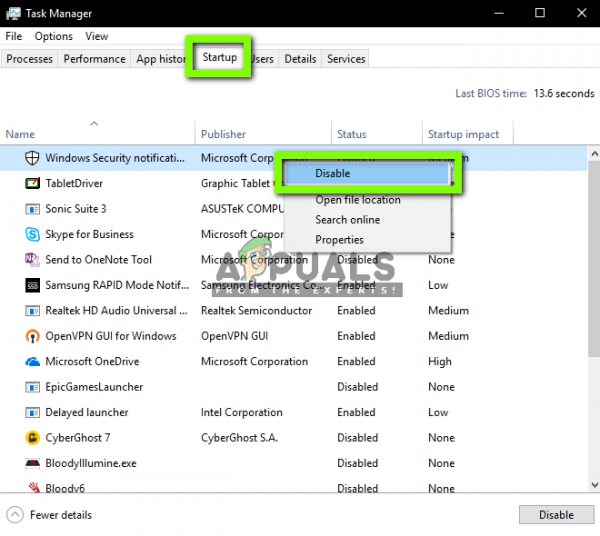Click the Microsoft OneDrive cloud icon
The image size is (600, 536).
point(32,361)
